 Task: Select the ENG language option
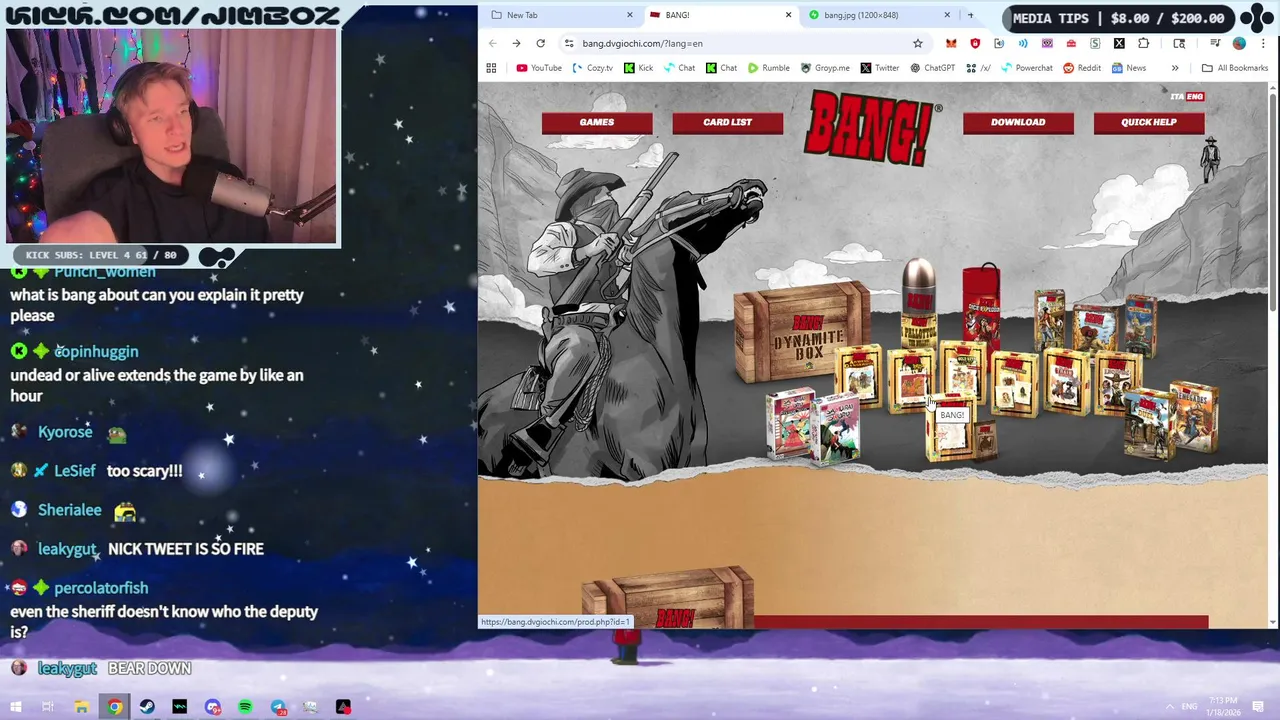click(x=1195, y=97)
